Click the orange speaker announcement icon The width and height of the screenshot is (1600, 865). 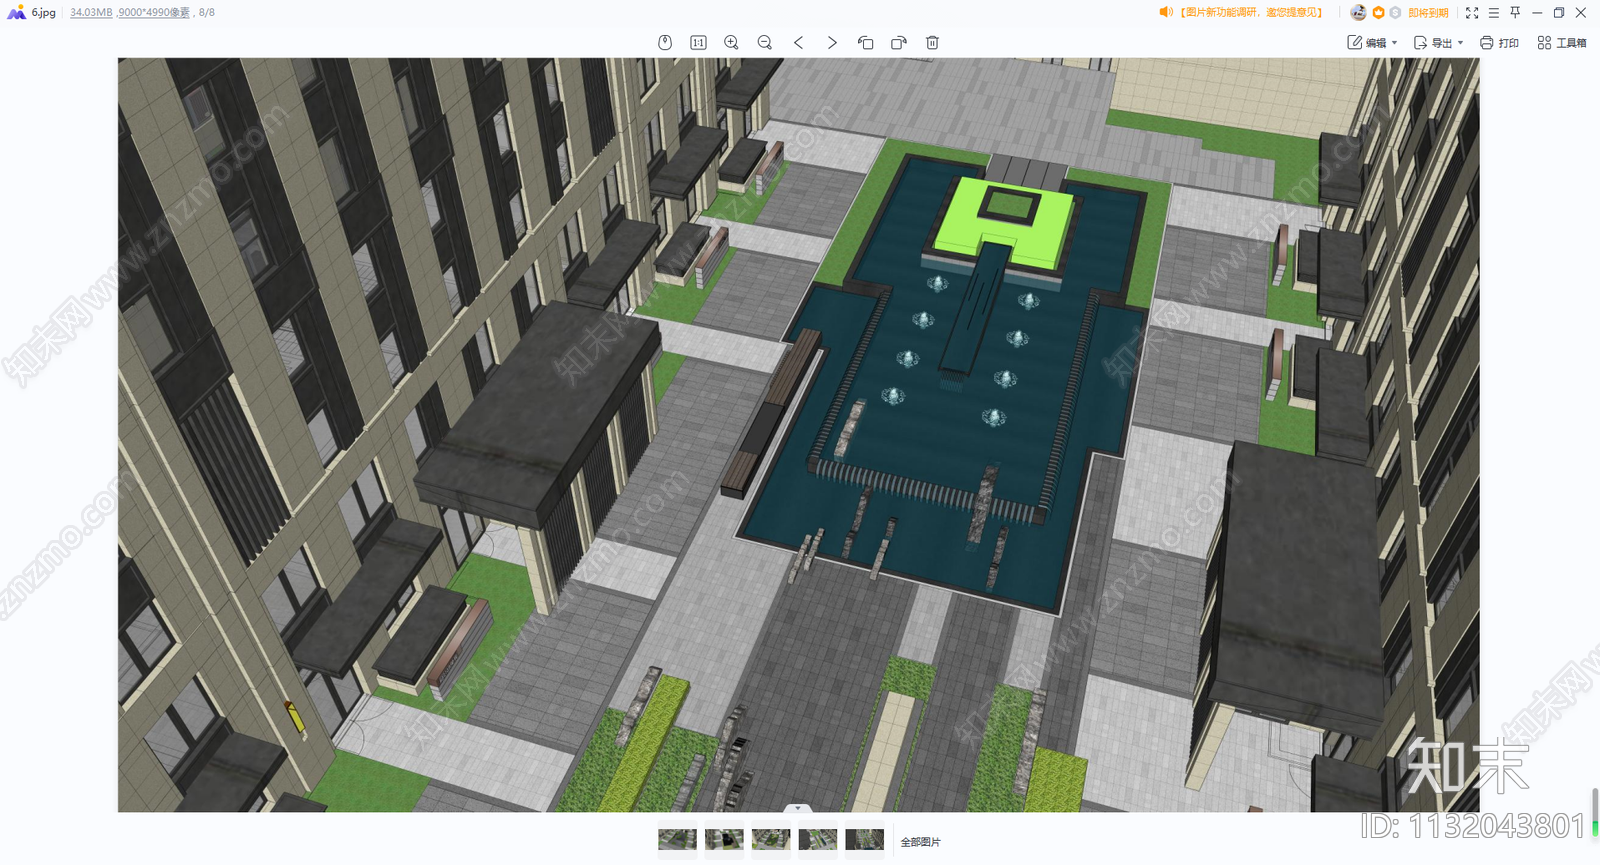pyautogui.click(x=1165, y=12)
